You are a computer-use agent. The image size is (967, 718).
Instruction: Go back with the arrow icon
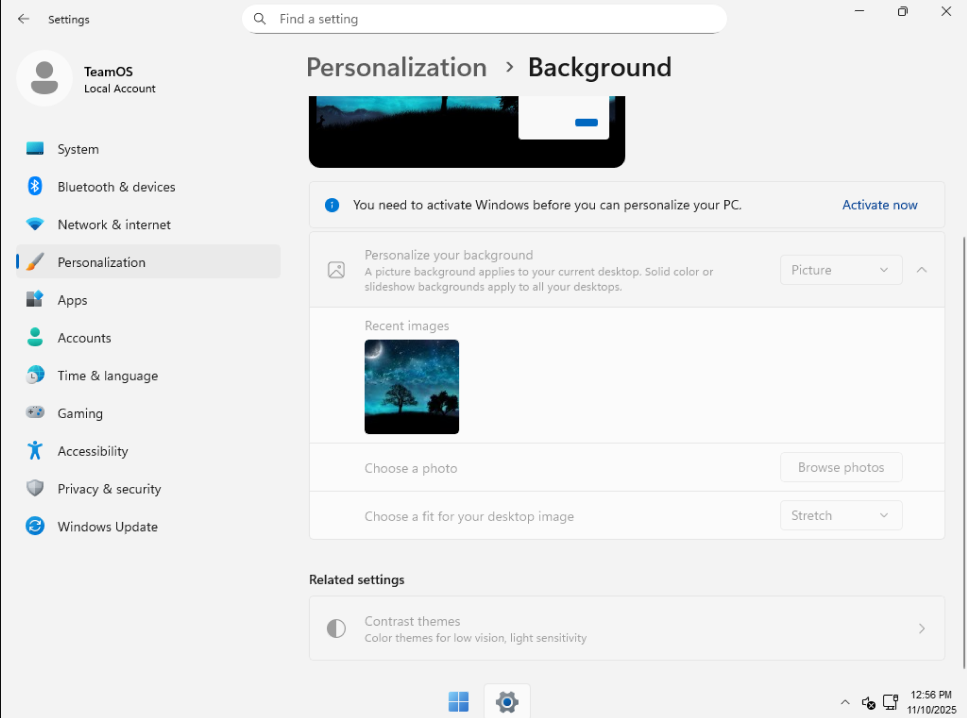[23, 19]
